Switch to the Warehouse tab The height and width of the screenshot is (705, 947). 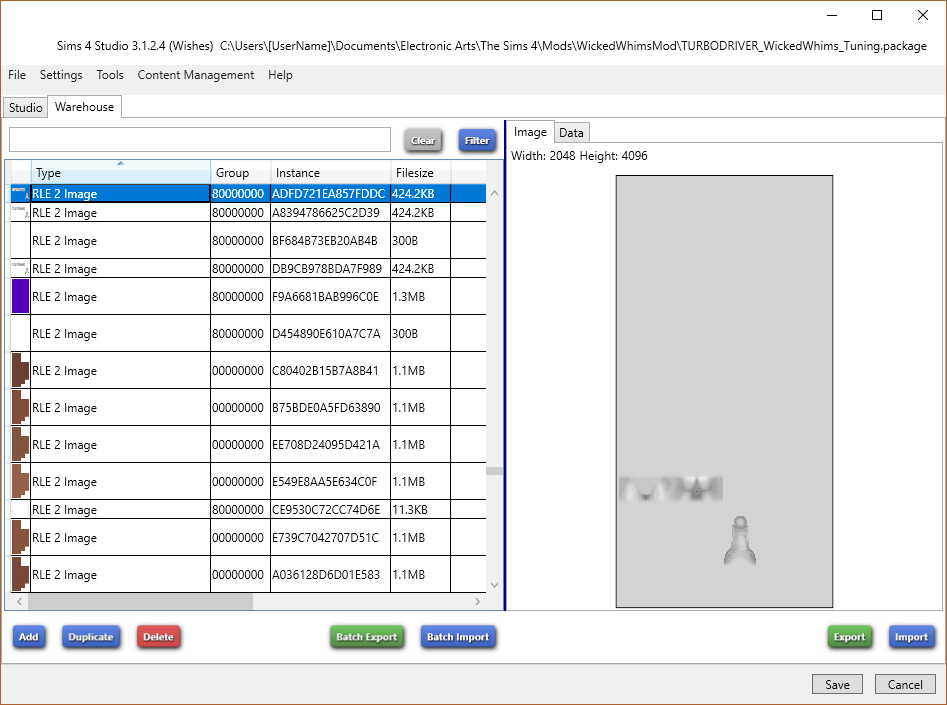85,107
